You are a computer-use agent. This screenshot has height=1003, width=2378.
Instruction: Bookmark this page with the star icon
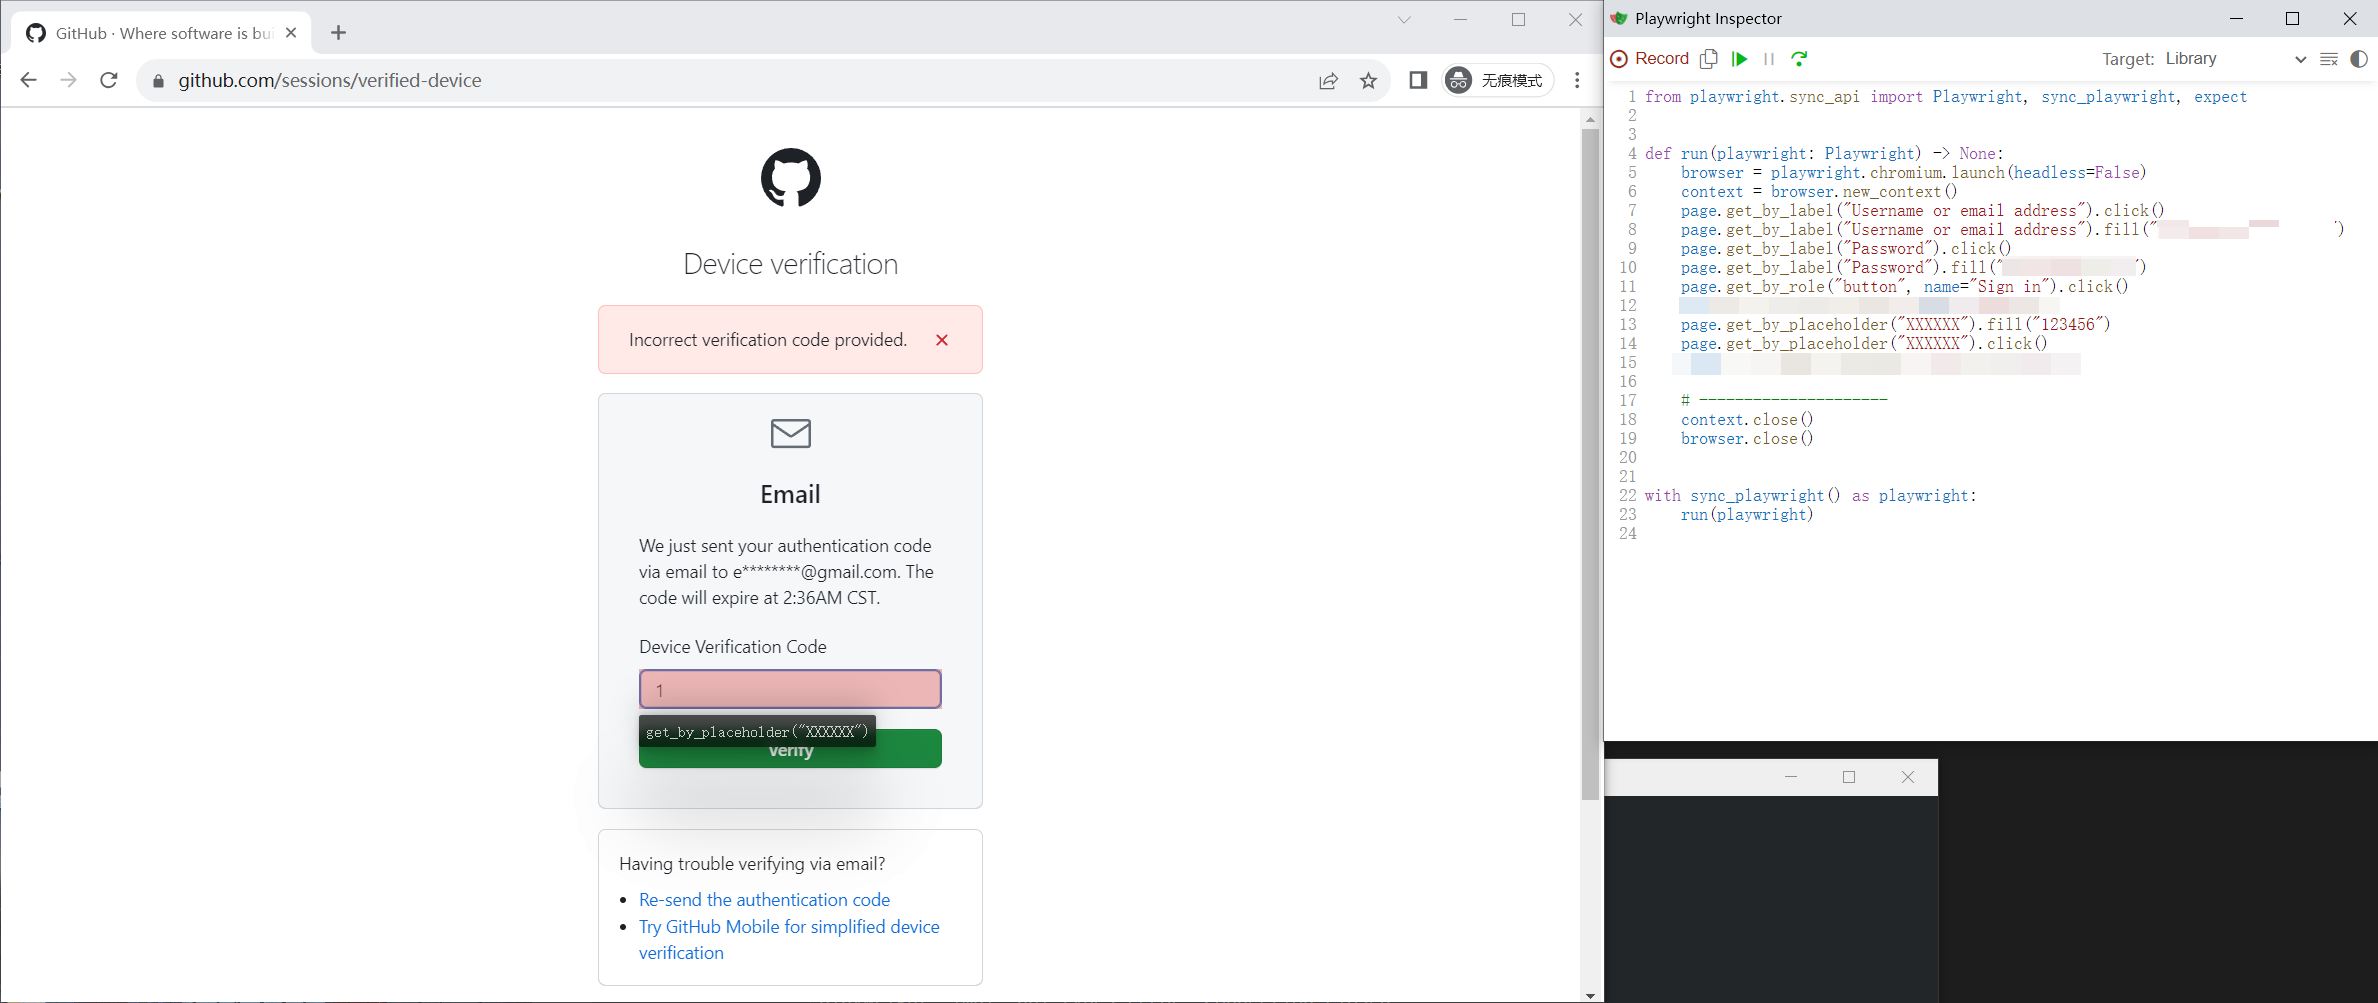pyautogui.click(x=1368, y=81)
